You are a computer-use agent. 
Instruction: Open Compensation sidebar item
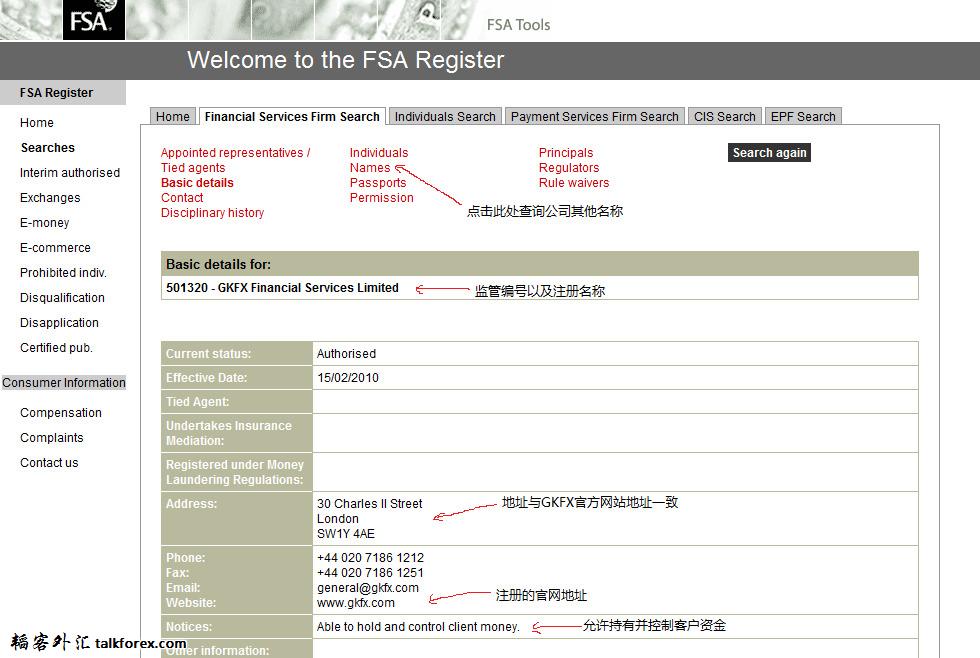click(61, 412)
